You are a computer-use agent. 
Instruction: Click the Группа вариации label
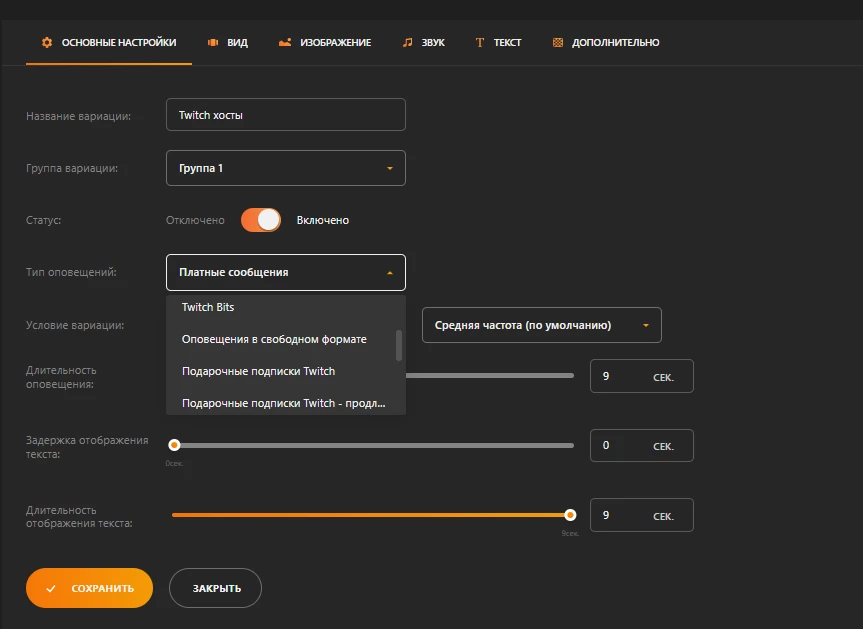pos(72,168)
